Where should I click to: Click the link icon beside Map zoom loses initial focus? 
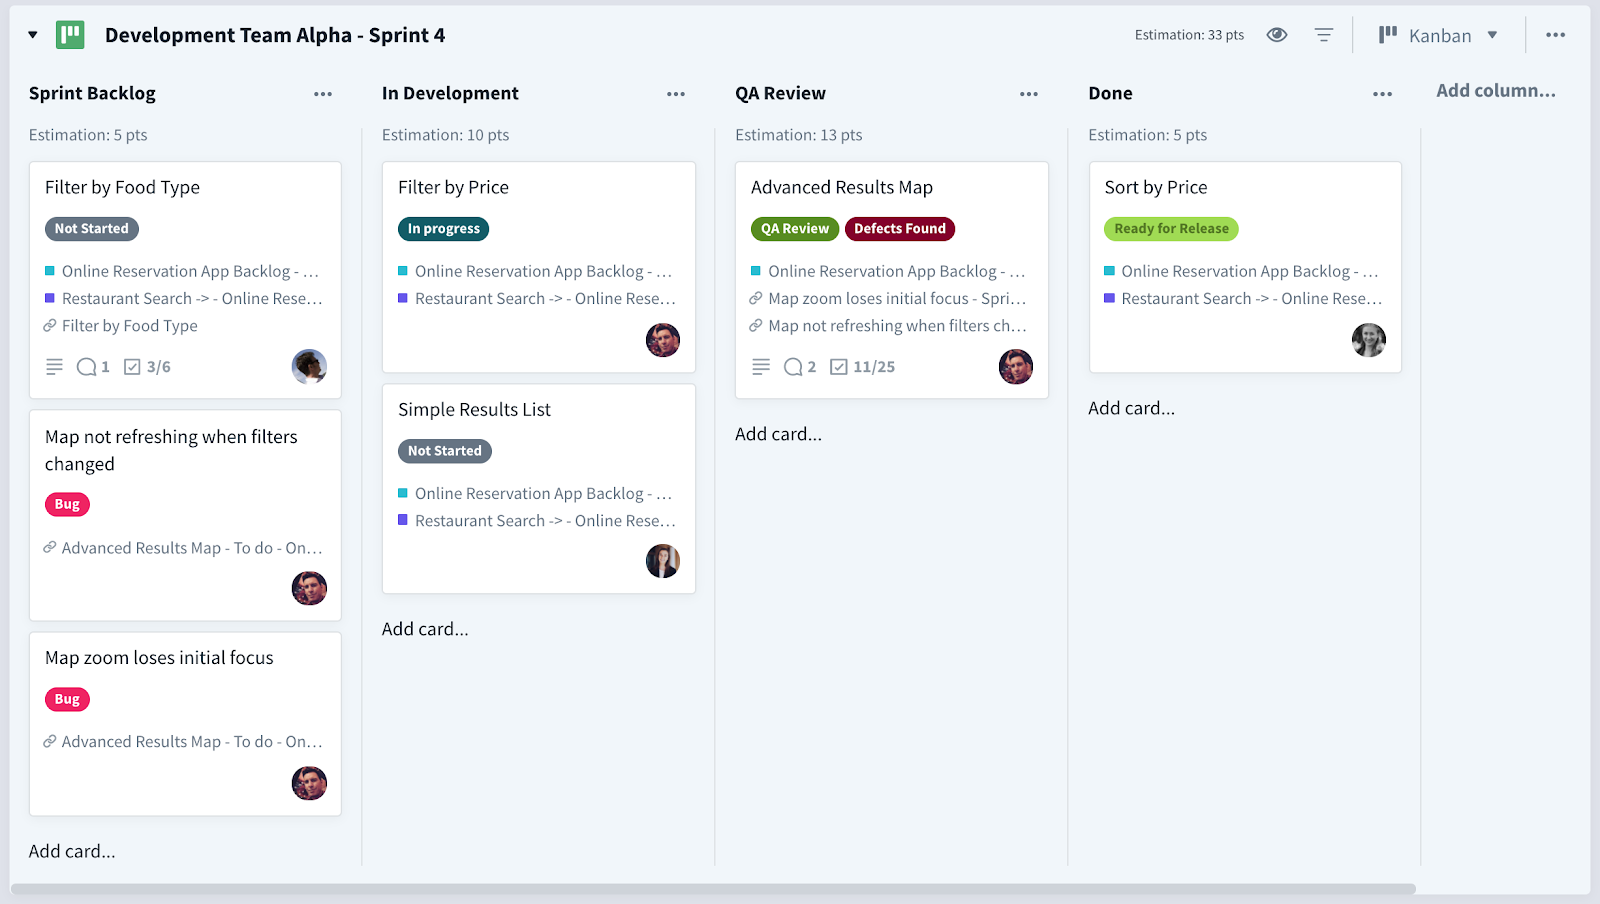756,299
